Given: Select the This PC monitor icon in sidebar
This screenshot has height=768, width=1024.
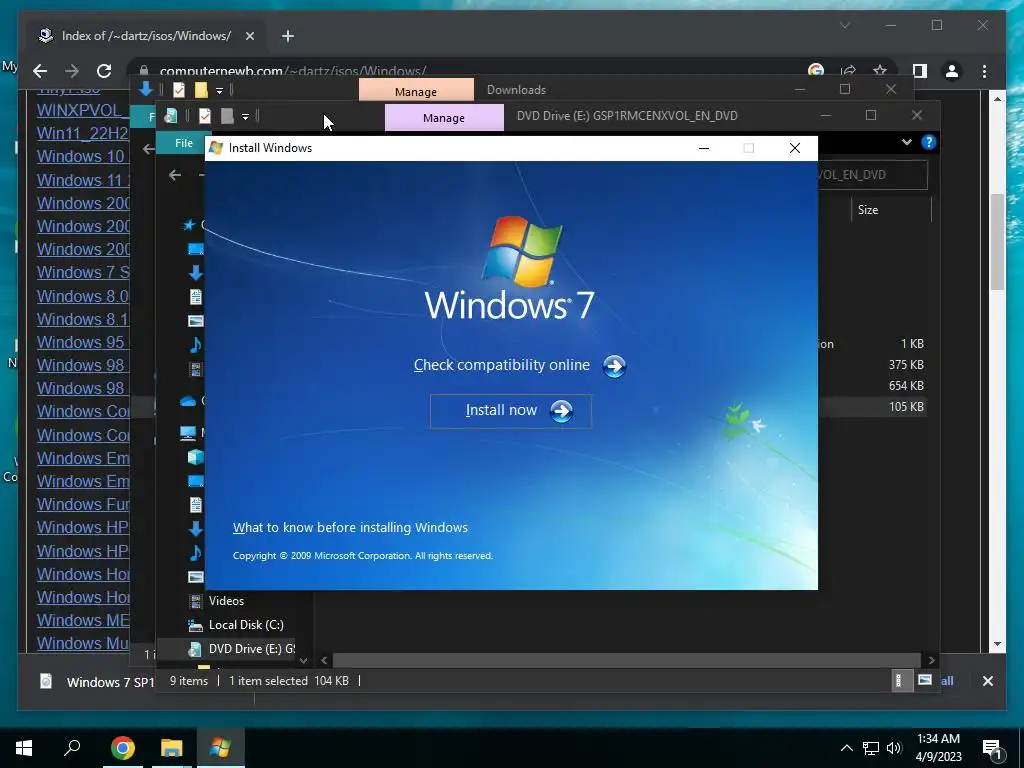Looking at the screenshot, I should pos(188,433).
